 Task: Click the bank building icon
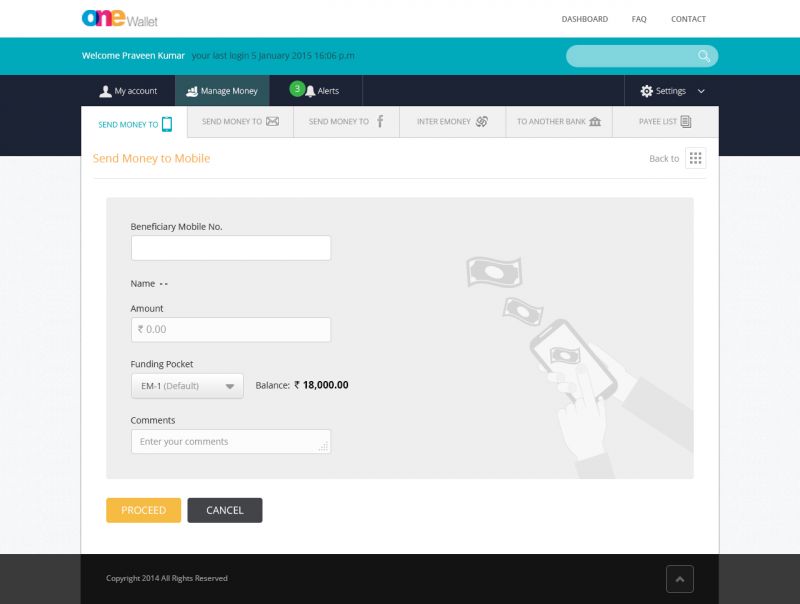click(x=595, y=121)
